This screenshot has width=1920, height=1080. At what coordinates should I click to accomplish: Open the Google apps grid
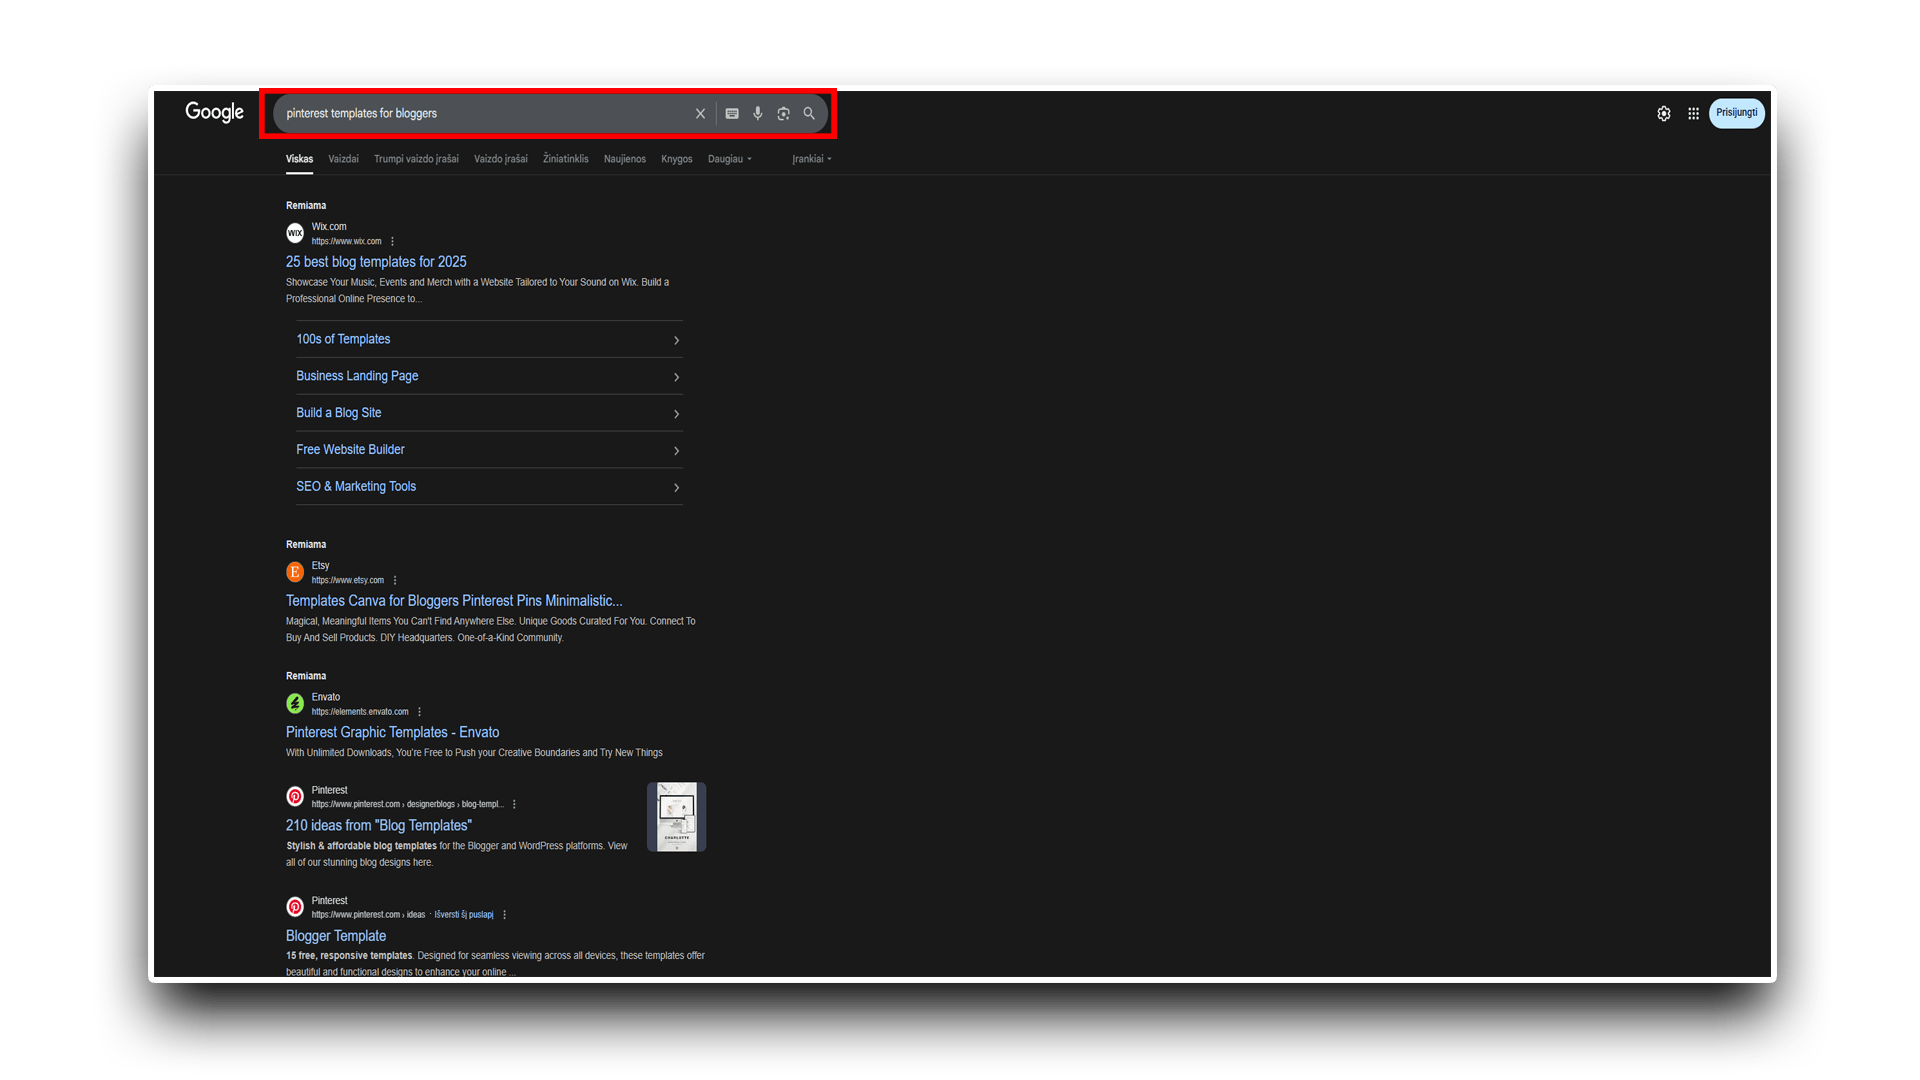coord(1693,113)
